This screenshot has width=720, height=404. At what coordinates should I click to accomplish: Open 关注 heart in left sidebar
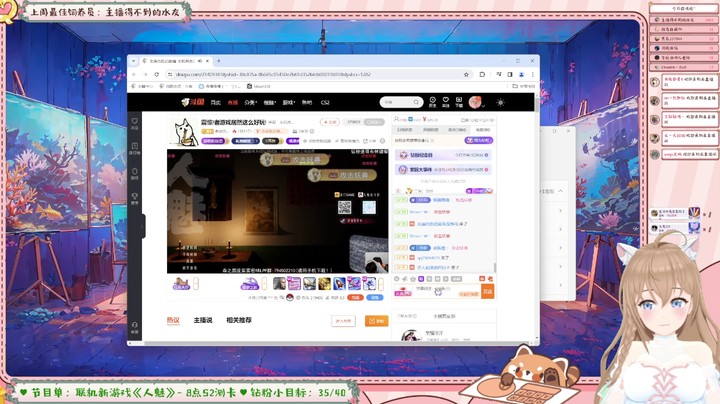click(x=135, y=123)
